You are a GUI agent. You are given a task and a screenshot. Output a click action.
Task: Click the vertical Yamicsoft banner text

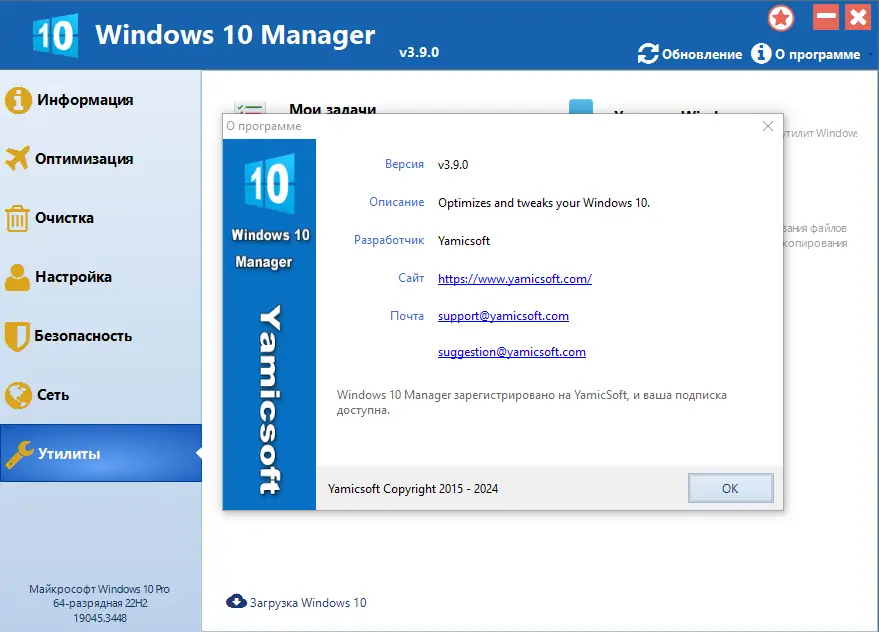(x=270, y=400)
